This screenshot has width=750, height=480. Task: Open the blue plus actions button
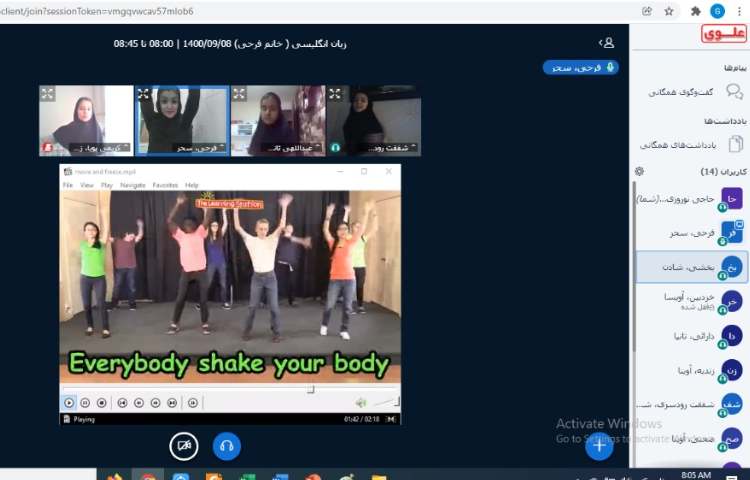pos(598,446)
